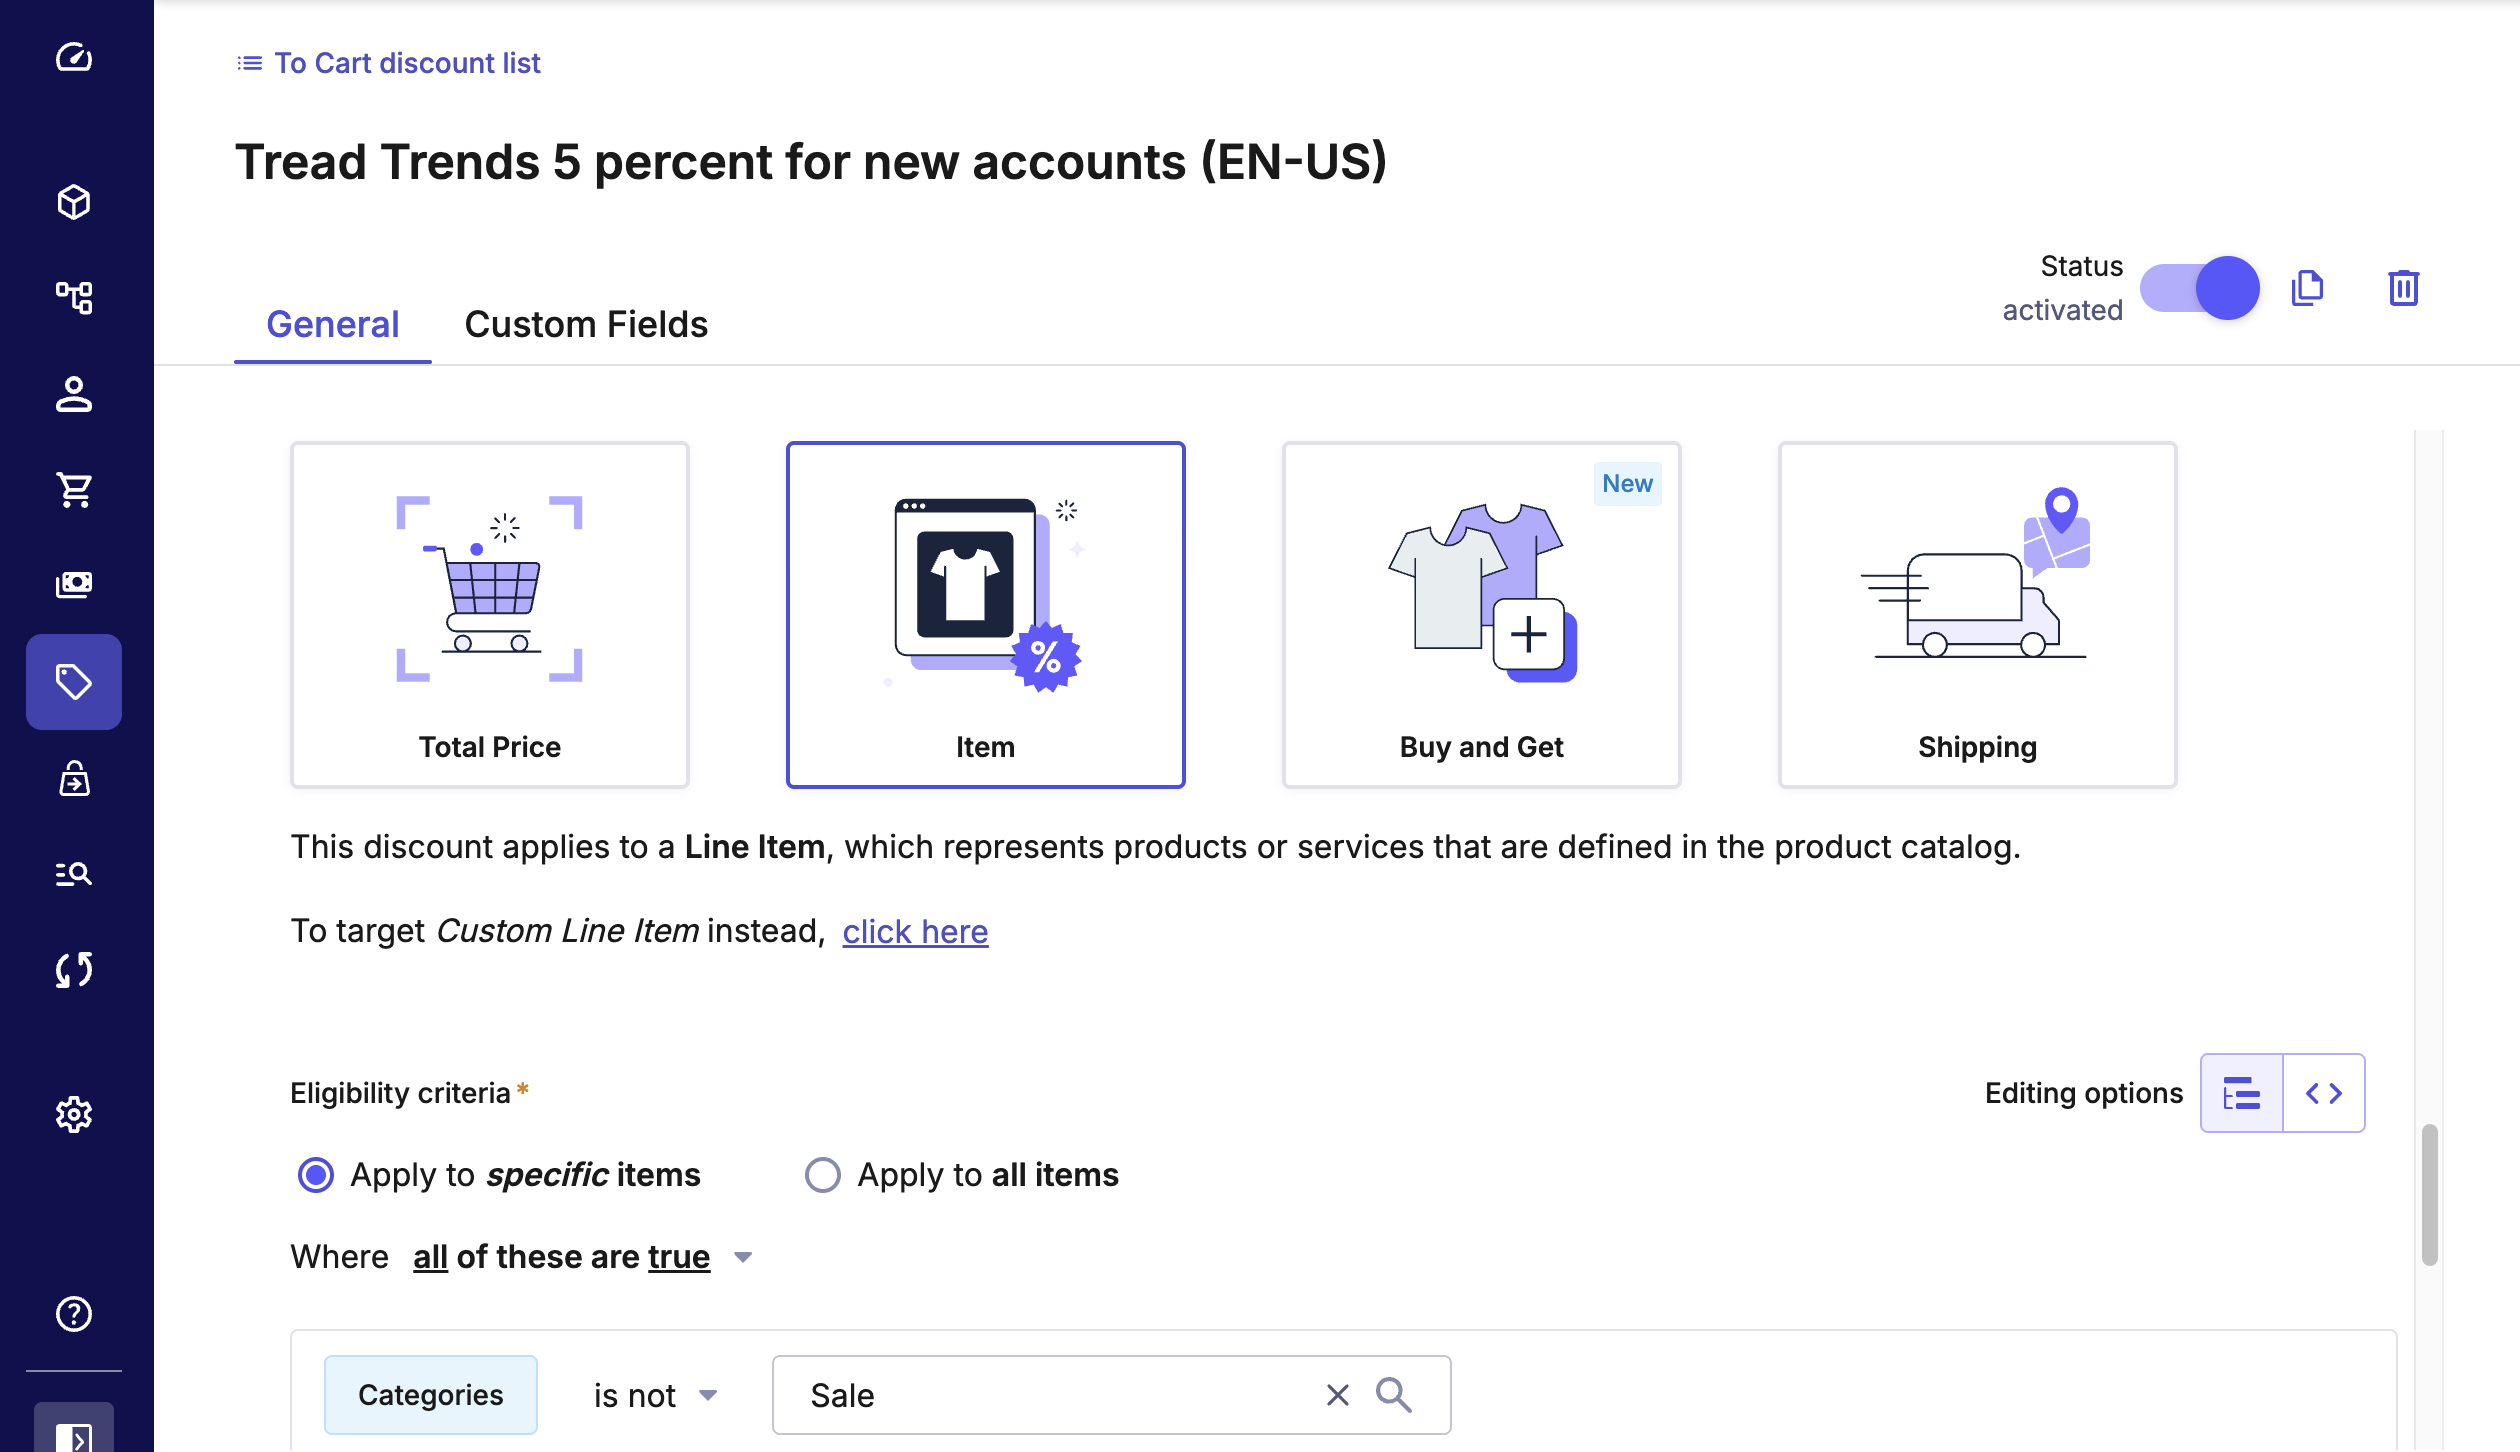Expand the 'all of these are true' dropdown
The height and width of the screenshot is (1452, 2520).
click(x=742, y=1258)
